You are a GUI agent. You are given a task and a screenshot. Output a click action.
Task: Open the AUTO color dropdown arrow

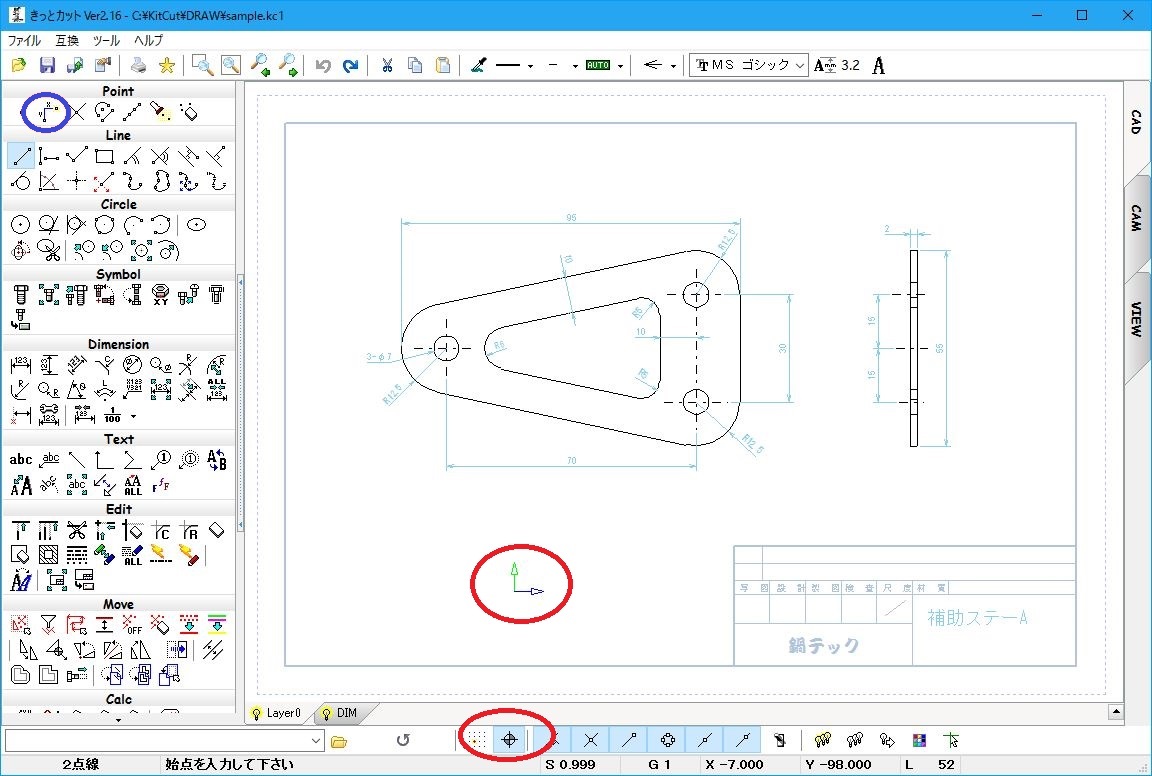point(621,65)
